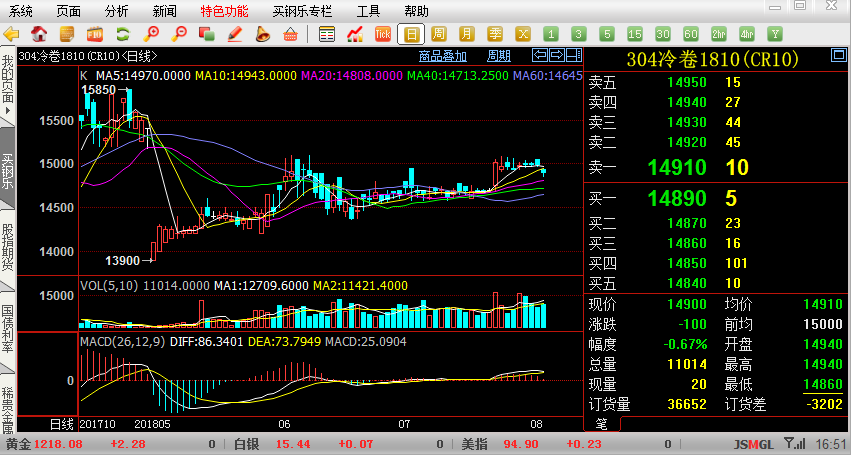
Task: Open the 特色功能 menu
Action: pos(223,11)
